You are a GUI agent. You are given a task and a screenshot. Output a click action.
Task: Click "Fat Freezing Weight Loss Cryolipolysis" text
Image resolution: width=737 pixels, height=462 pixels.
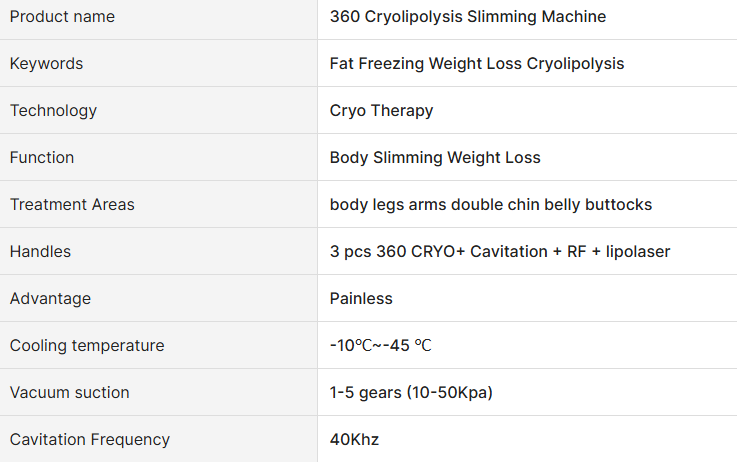(476, 64)
